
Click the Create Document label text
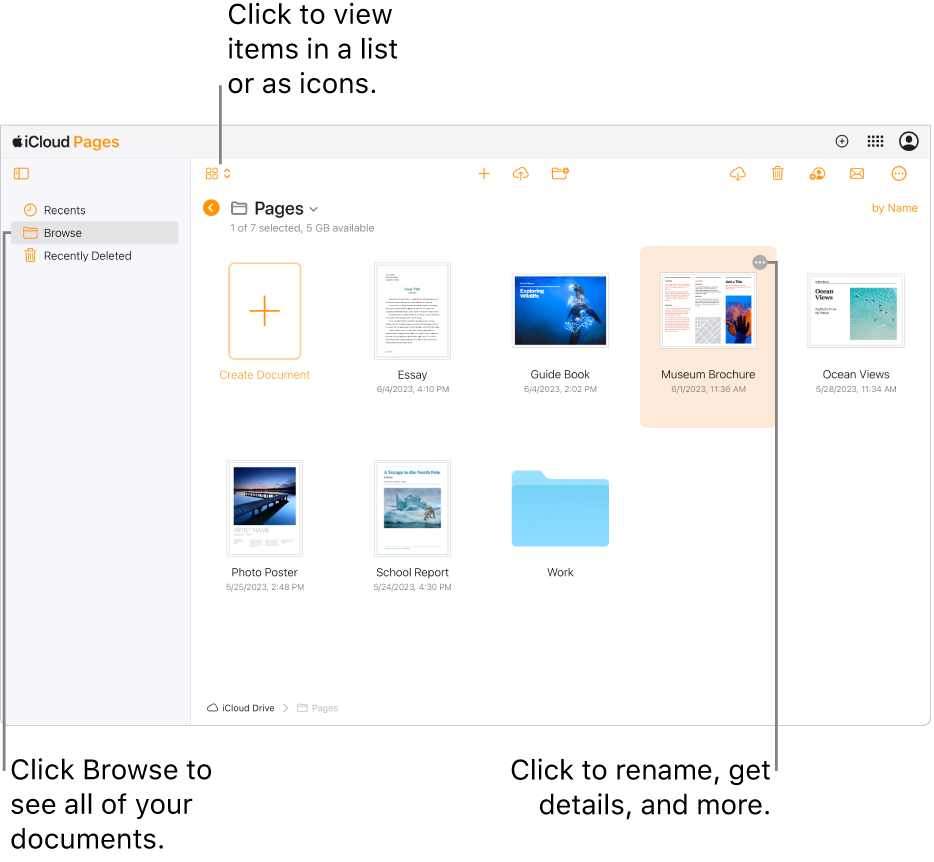264,375
